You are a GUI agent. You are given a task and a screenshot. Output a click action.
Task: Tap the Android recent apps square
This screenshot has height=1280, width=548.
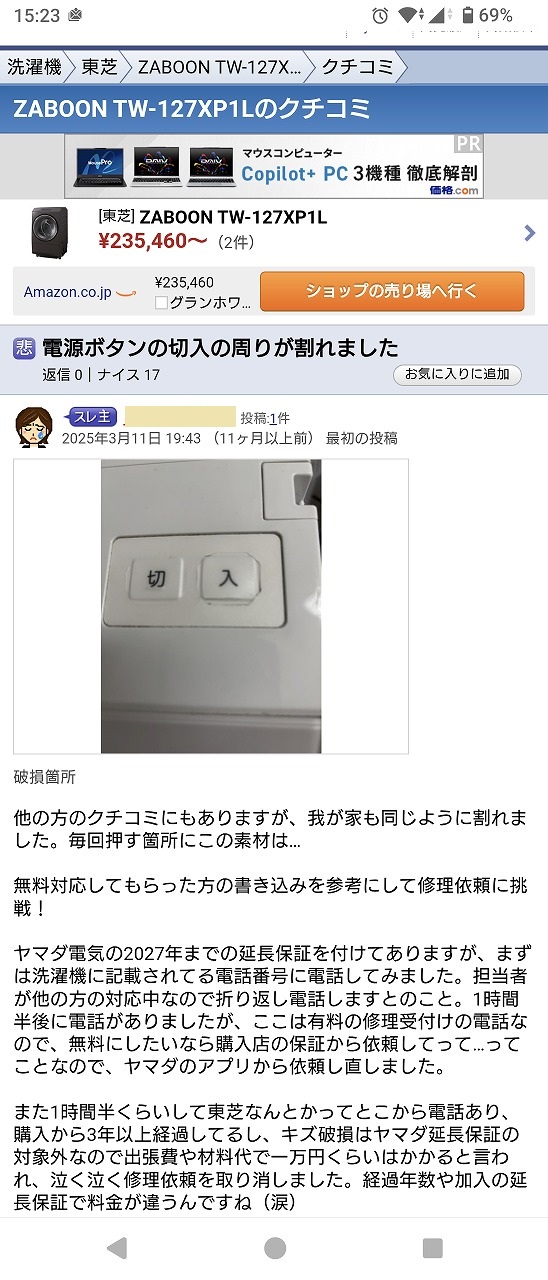click(432, 1247)
